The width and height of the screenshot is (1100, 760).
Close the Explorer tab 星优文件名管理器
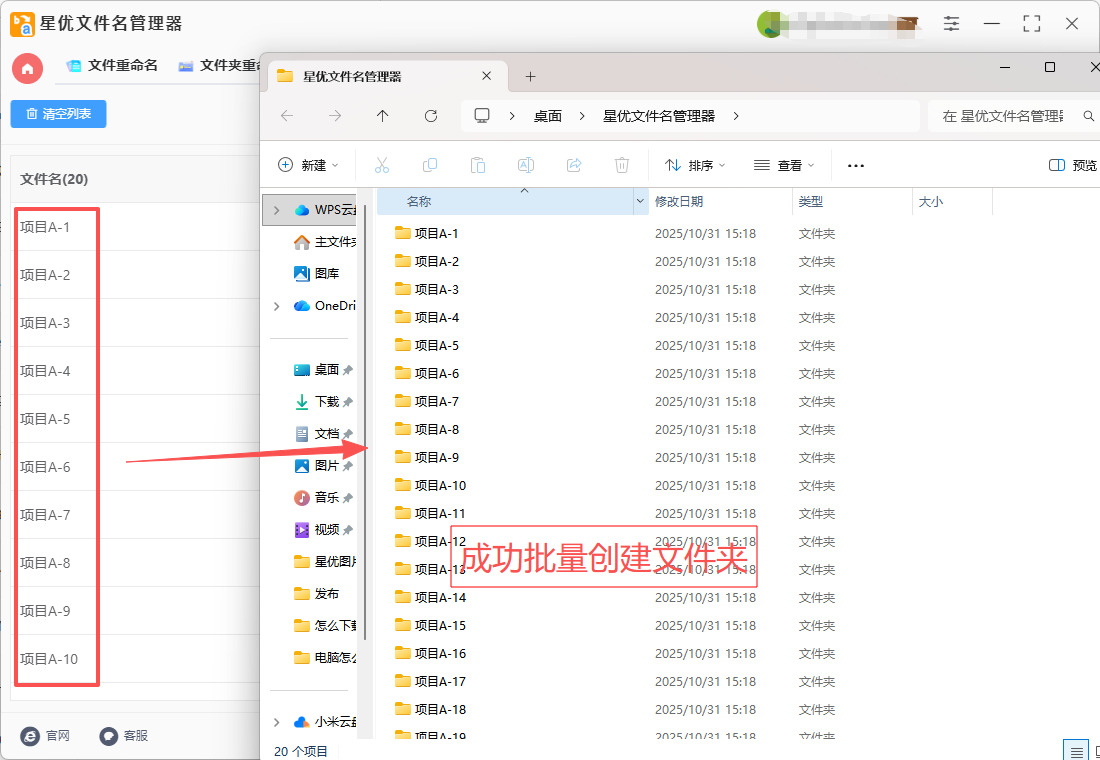point(487,76)
